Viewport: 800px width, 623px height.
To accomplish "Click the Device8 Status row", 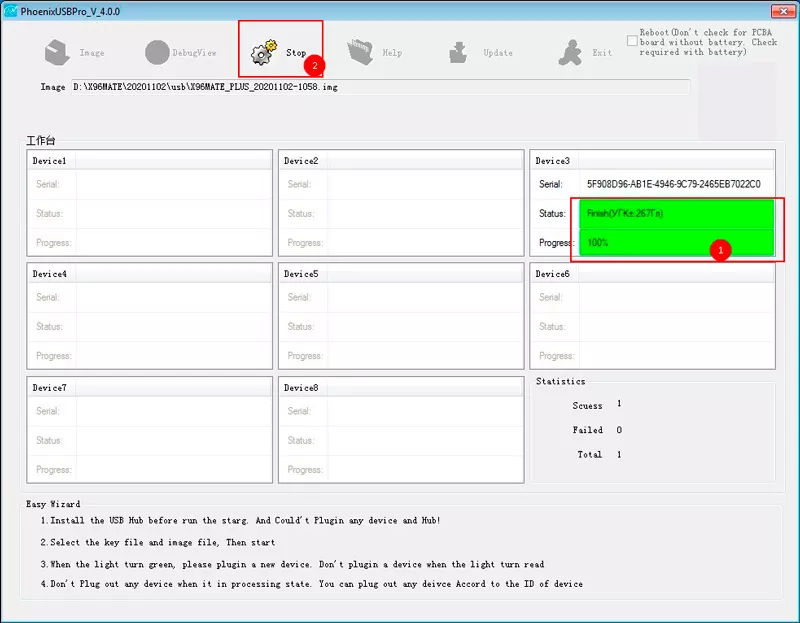I will click(x=401, y=440).
